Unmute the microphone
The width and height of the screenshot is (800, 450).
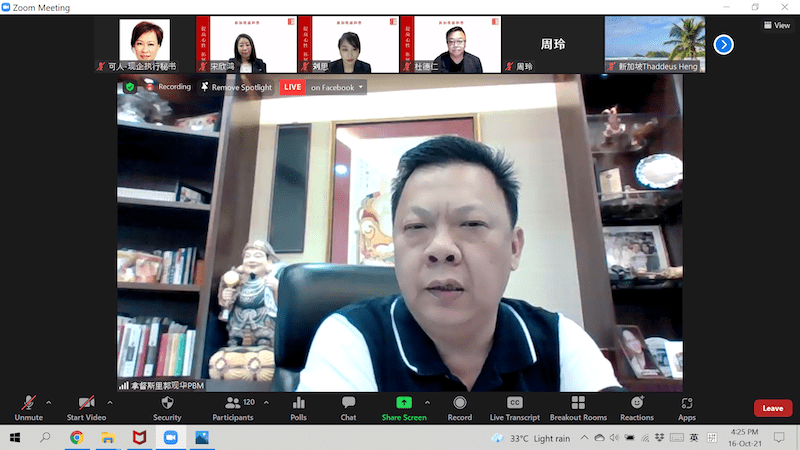[x=28, y=408]
